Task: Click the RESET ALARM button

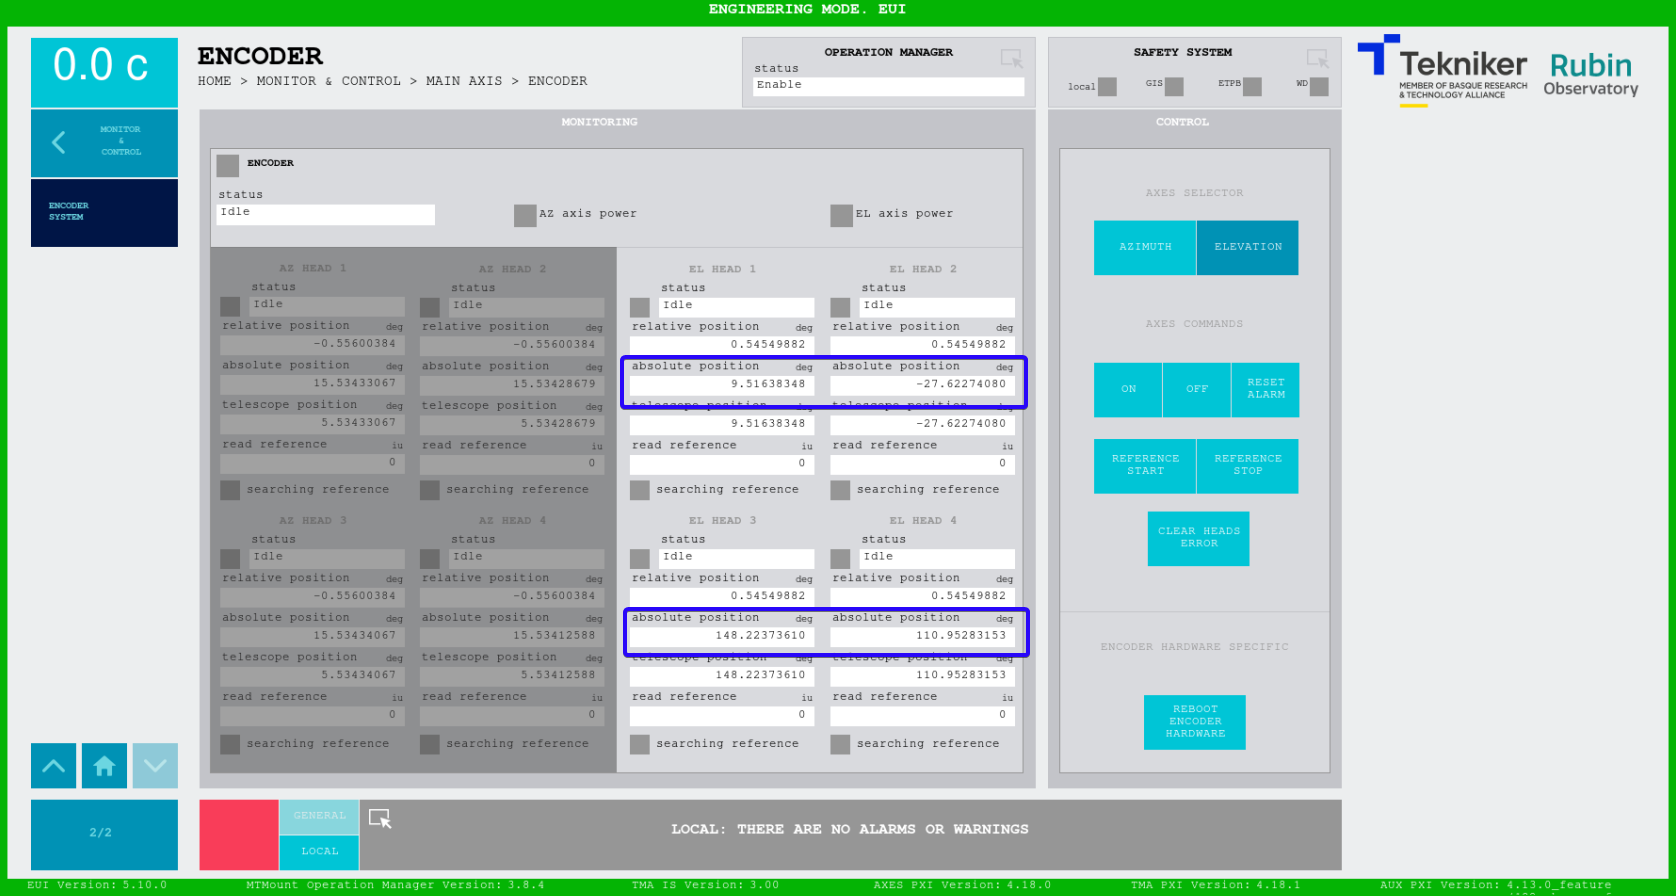Action: coord(1265,390)
